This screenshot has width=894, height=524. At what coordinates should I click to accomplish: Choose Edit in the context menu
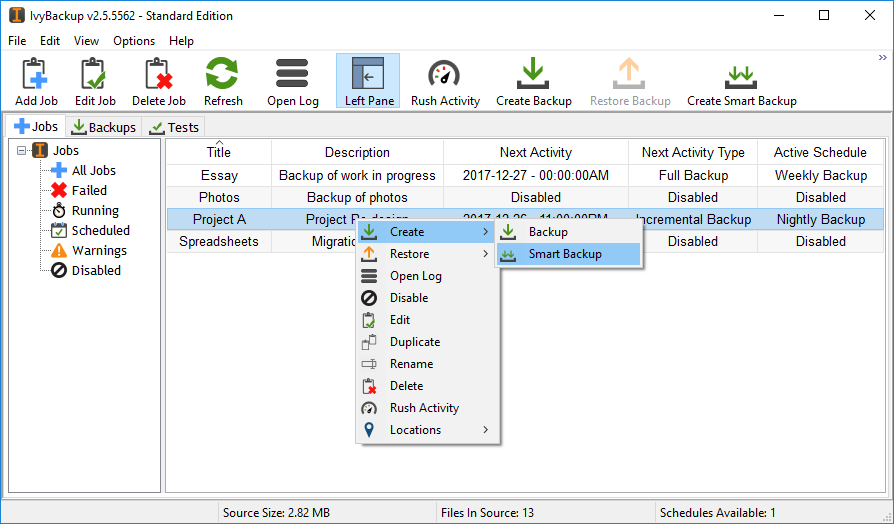coord(428,320)
